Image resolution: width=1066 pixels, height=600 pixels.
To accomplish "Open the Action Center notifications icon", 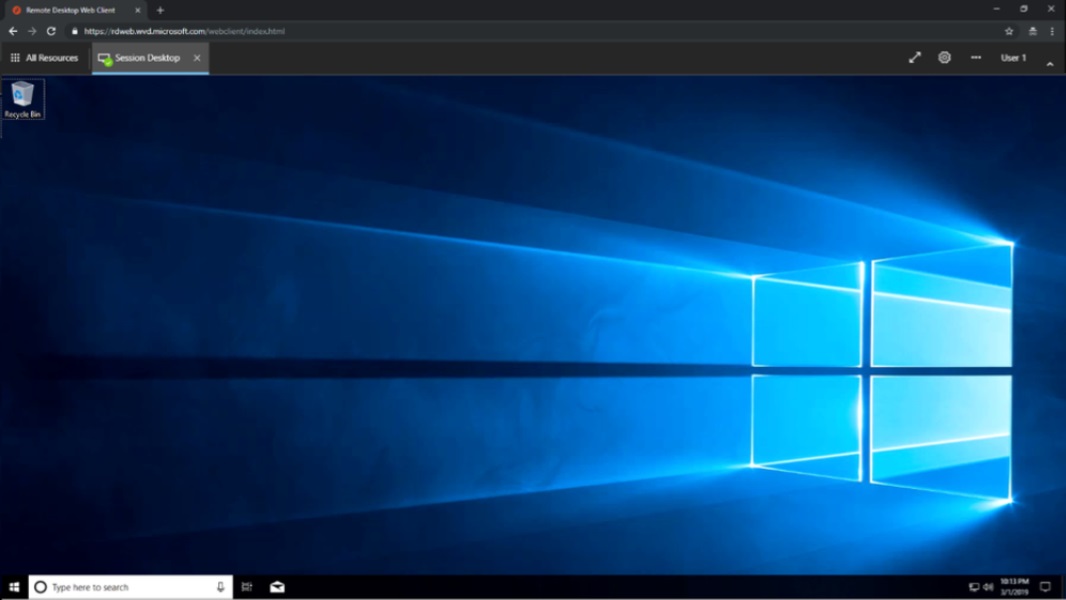I will 1045,587.
